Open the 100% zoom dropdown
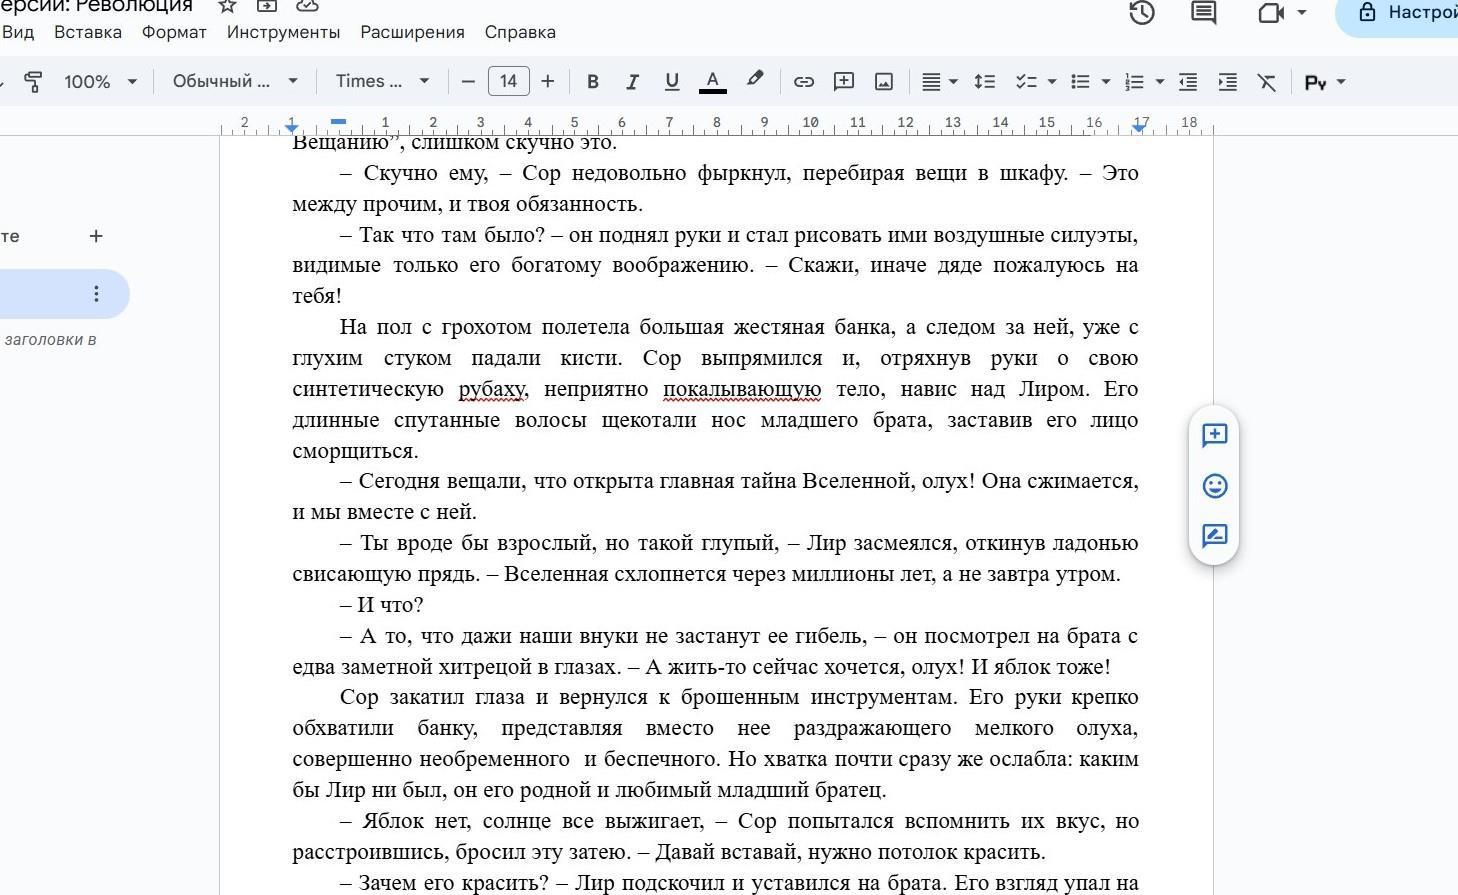1458x895 pixels. coord(100,82)
